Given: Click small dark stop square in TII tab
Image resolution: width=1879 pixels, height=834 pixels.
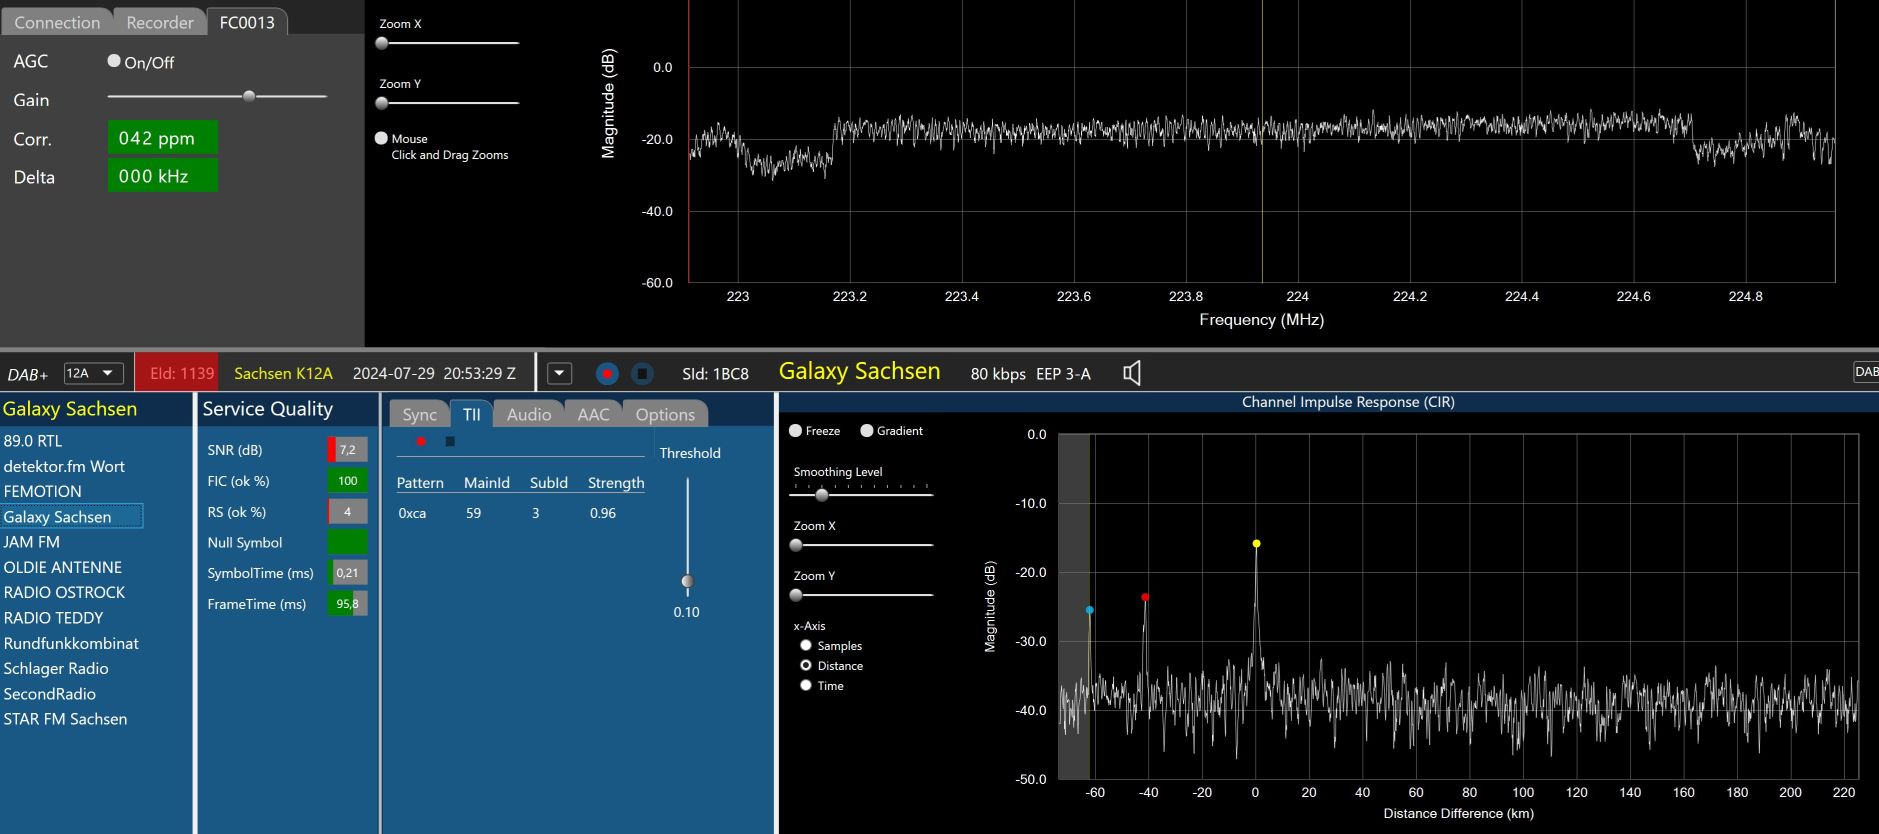Looking at the screenshot, I should point(450,441).
